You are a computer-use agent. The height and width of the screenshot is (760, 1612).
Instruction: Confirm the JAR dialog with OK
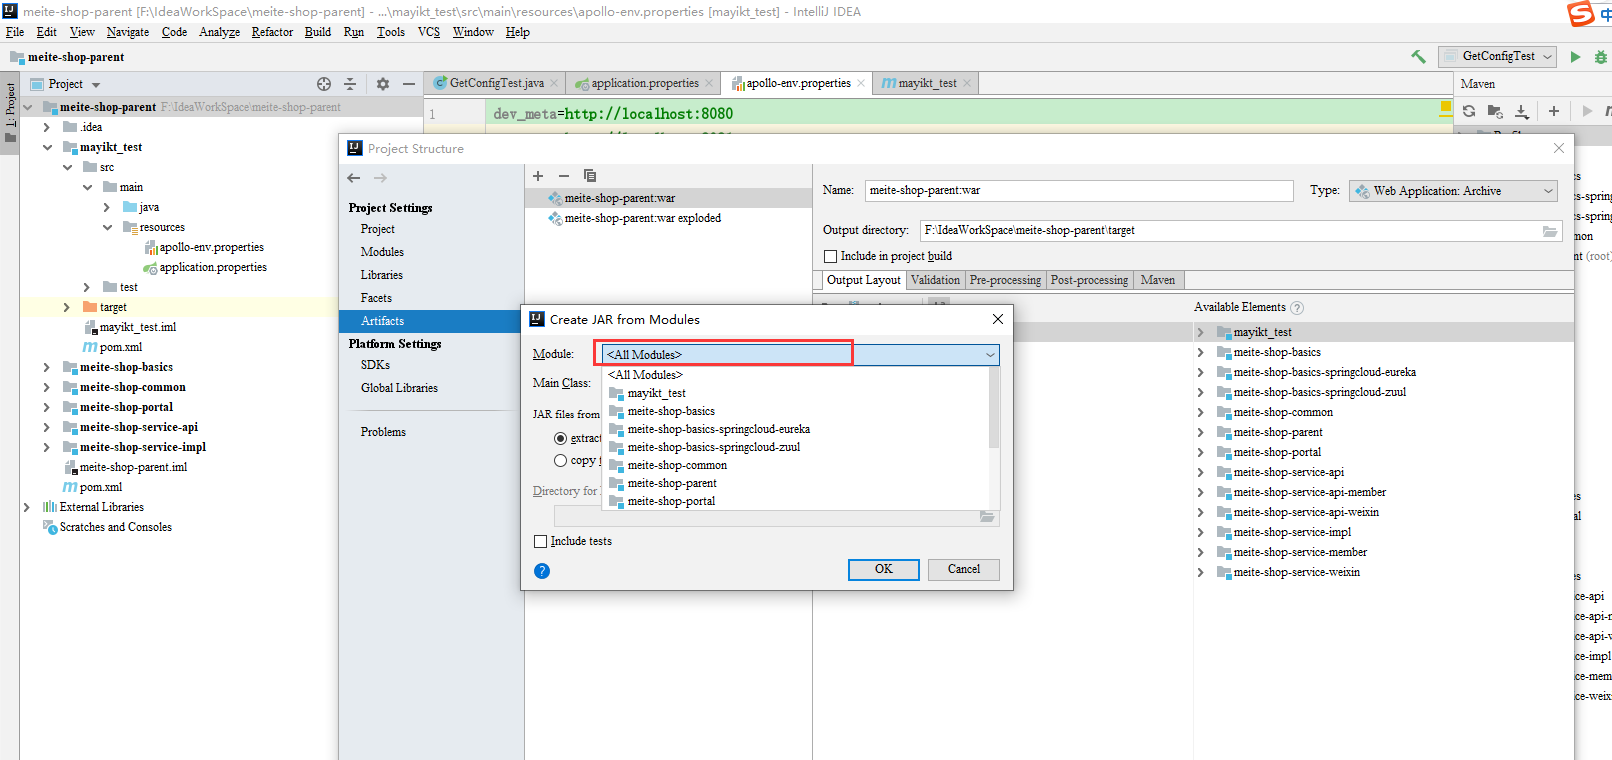pyautogui.click(x=884, y=569)
